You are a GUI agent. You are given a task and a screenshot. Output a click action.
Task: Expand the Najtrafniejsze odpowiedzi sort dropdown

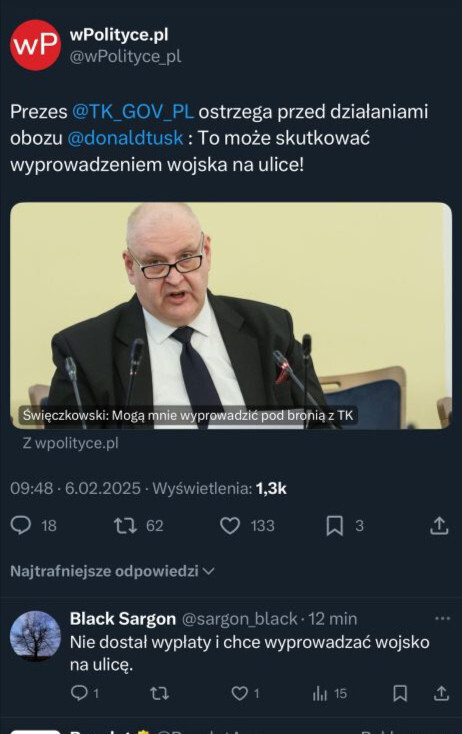click(x=112, y=571)
